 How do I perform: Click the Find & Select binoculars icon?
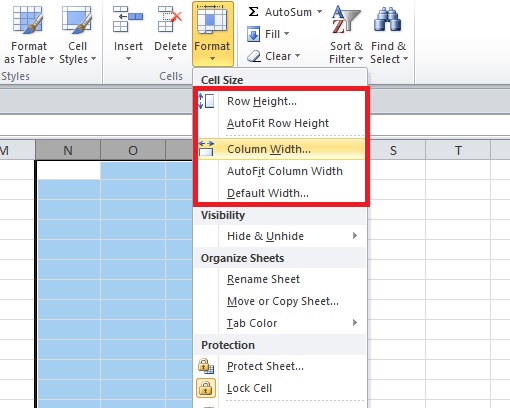pyautogui.click(x=388, y=20)
